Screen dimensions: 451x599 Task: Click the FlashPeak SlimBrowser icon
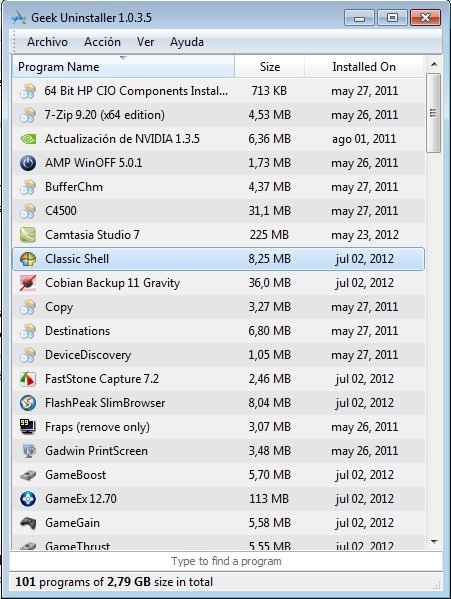28,403
